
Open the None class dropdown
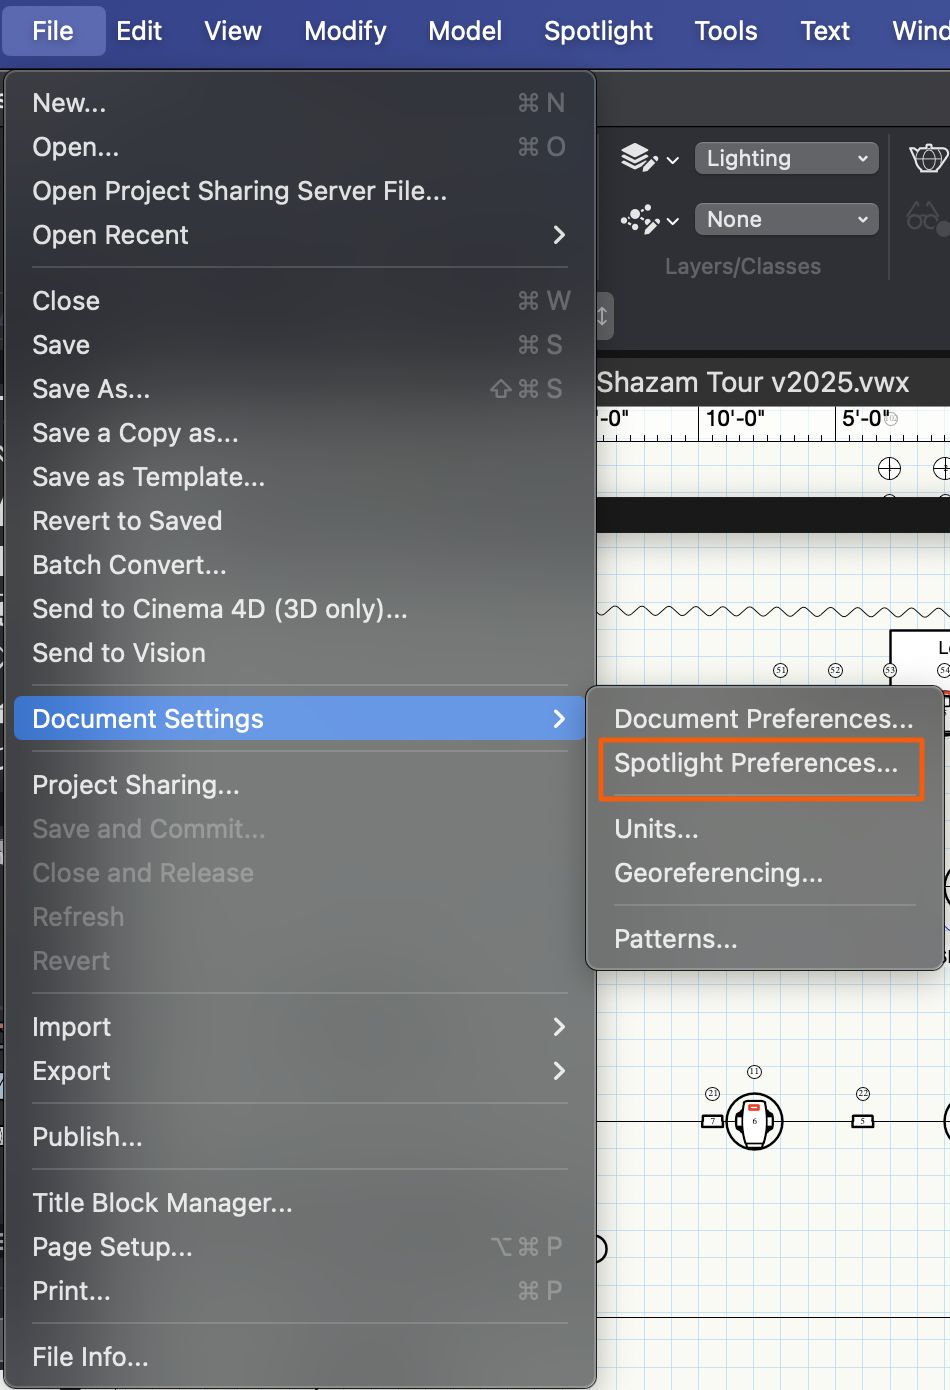786,219
